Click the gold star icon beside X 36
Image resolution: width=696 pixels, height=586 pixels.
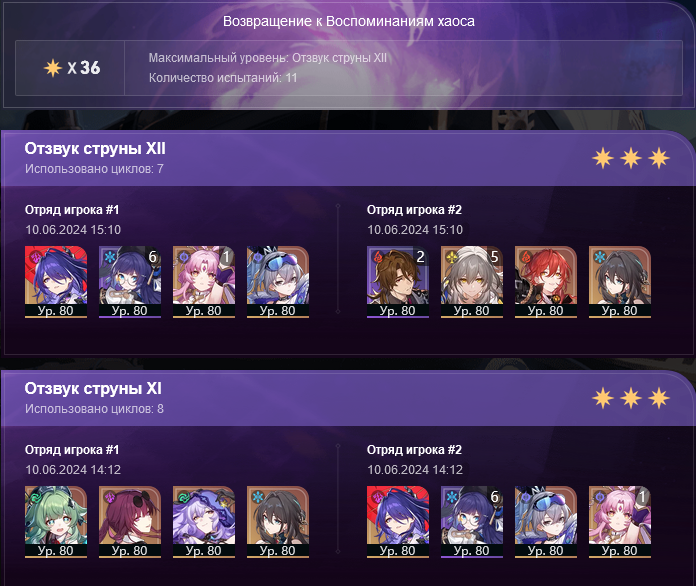53,68
